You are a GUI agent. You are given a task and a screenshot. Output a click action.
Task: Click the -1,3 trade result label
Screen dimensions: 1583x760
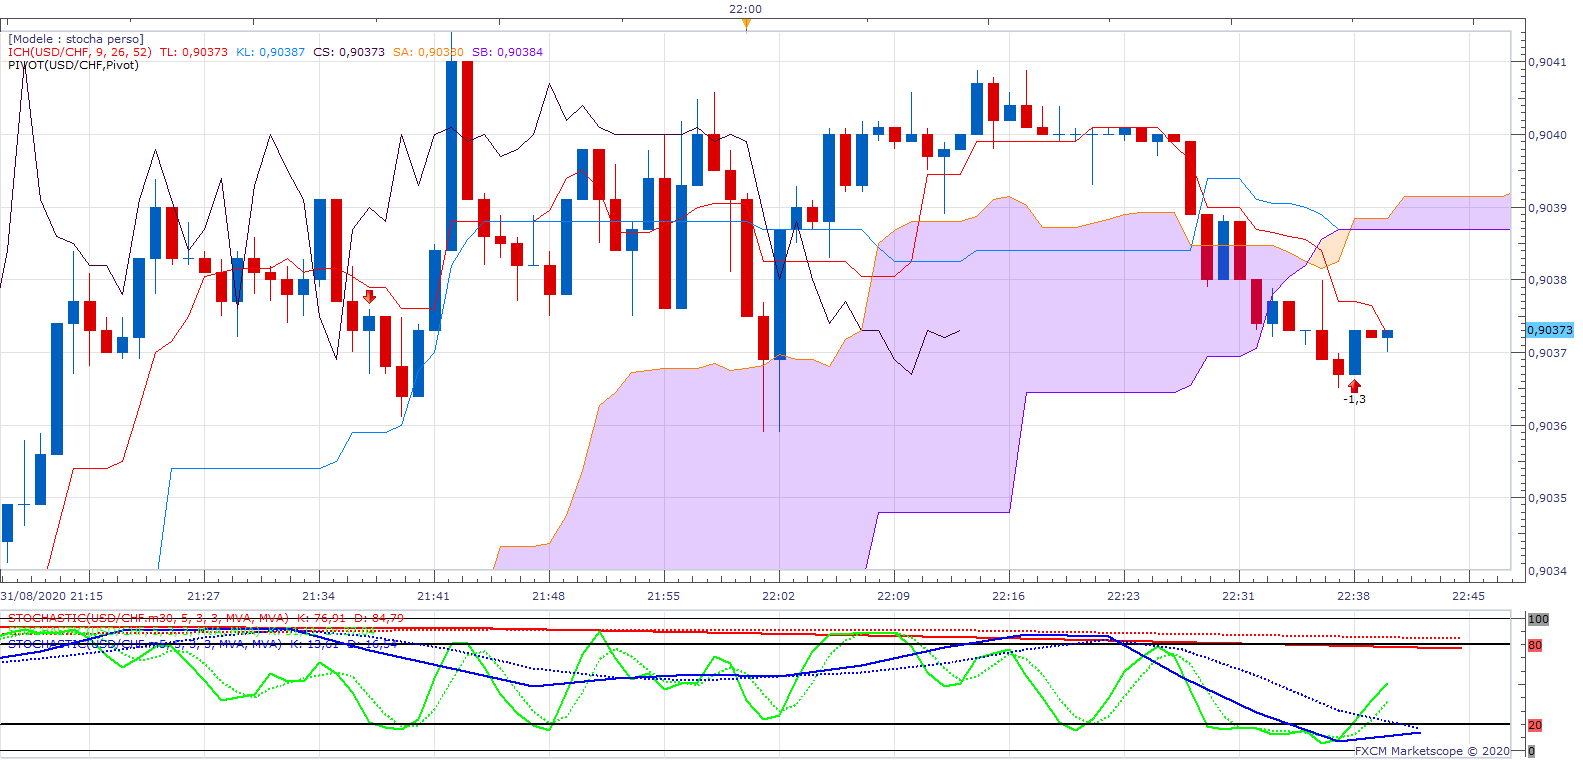pyautogui.click(x=1354, y=399)
